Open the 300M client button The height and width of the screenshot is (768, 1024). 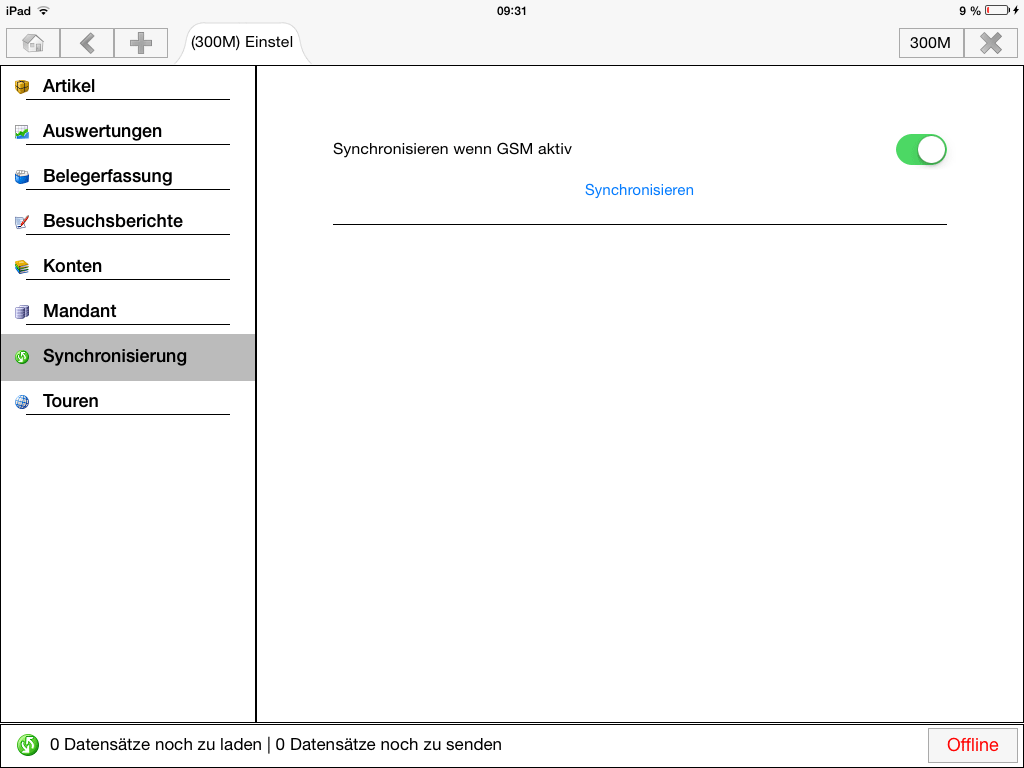[x=931, y=43]
